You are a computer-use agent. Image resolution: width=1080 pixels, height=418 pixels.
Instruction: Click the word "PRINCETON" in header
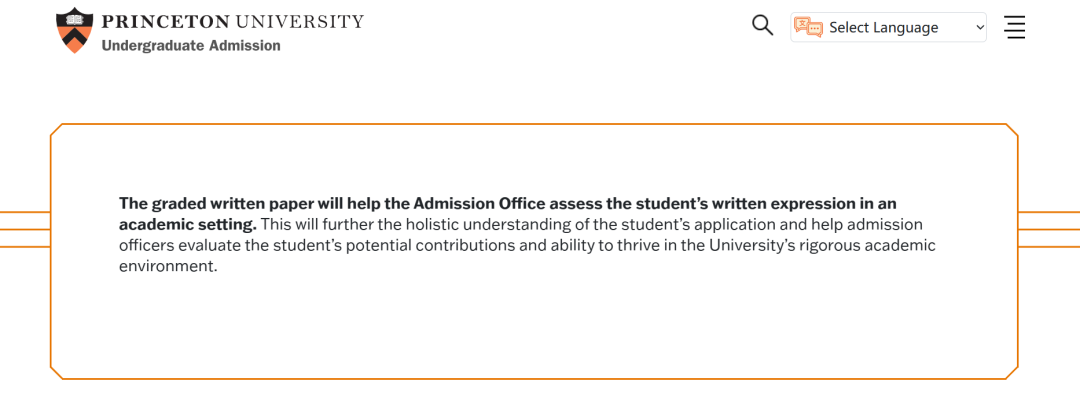click(x=166, y=22)
